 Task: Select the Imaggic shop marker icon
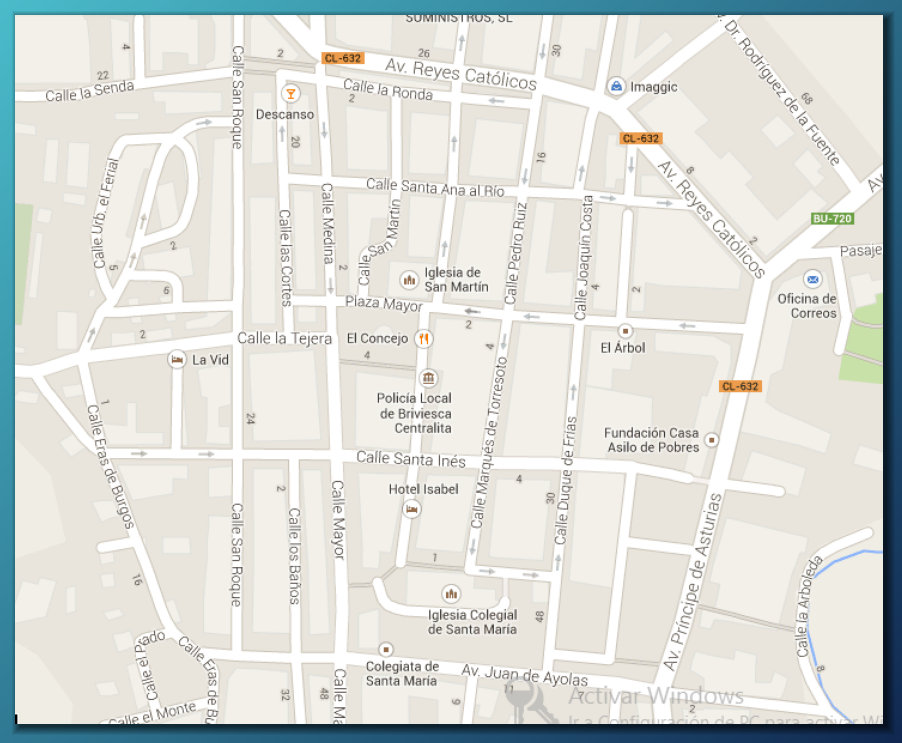(616, 86)
